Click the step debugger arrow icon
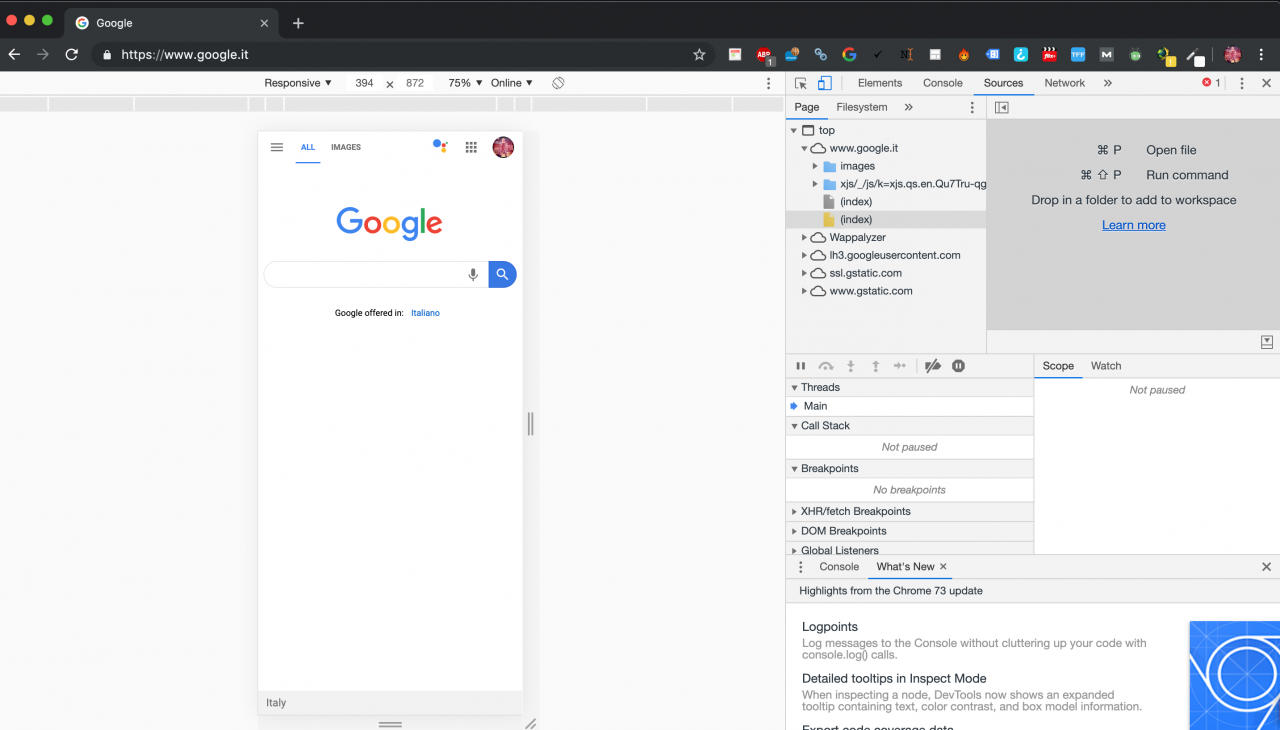Viewport: 1280px width, 730px height. click(x=900, y=366)
